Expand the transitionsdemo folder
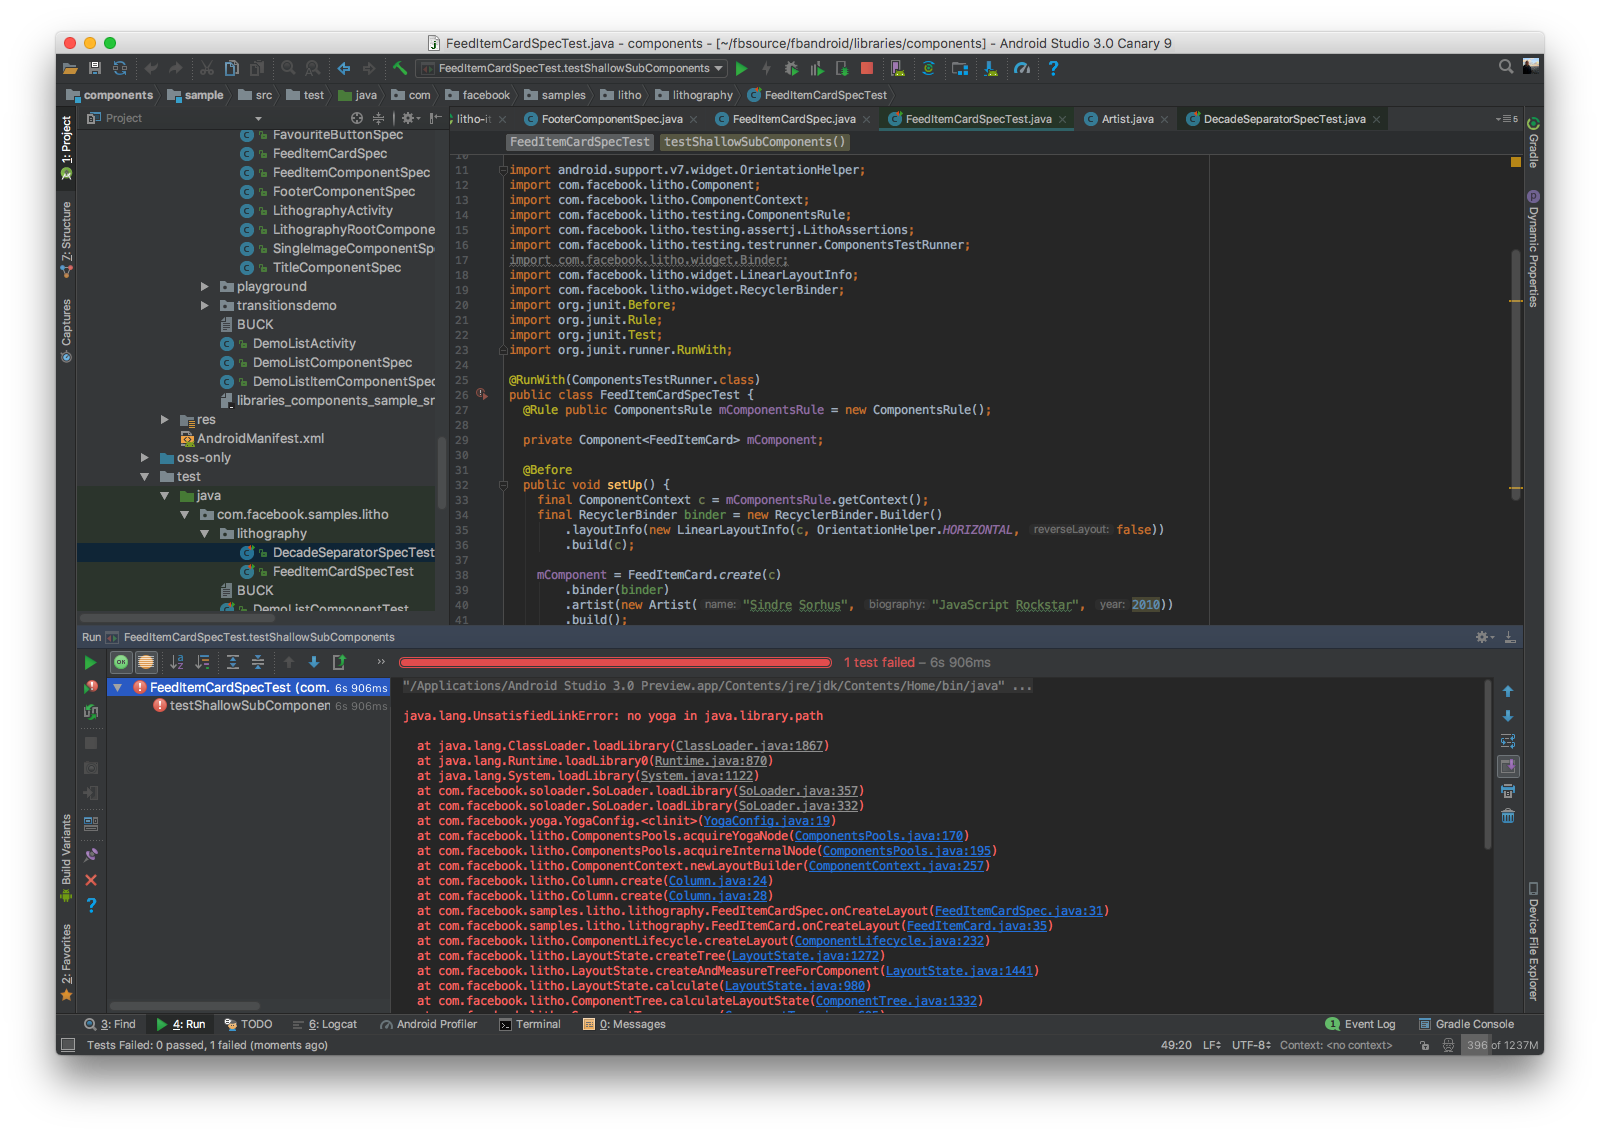Viewport: 1600px width, 1135px height. pyautogui.click(x=205, y=305)
